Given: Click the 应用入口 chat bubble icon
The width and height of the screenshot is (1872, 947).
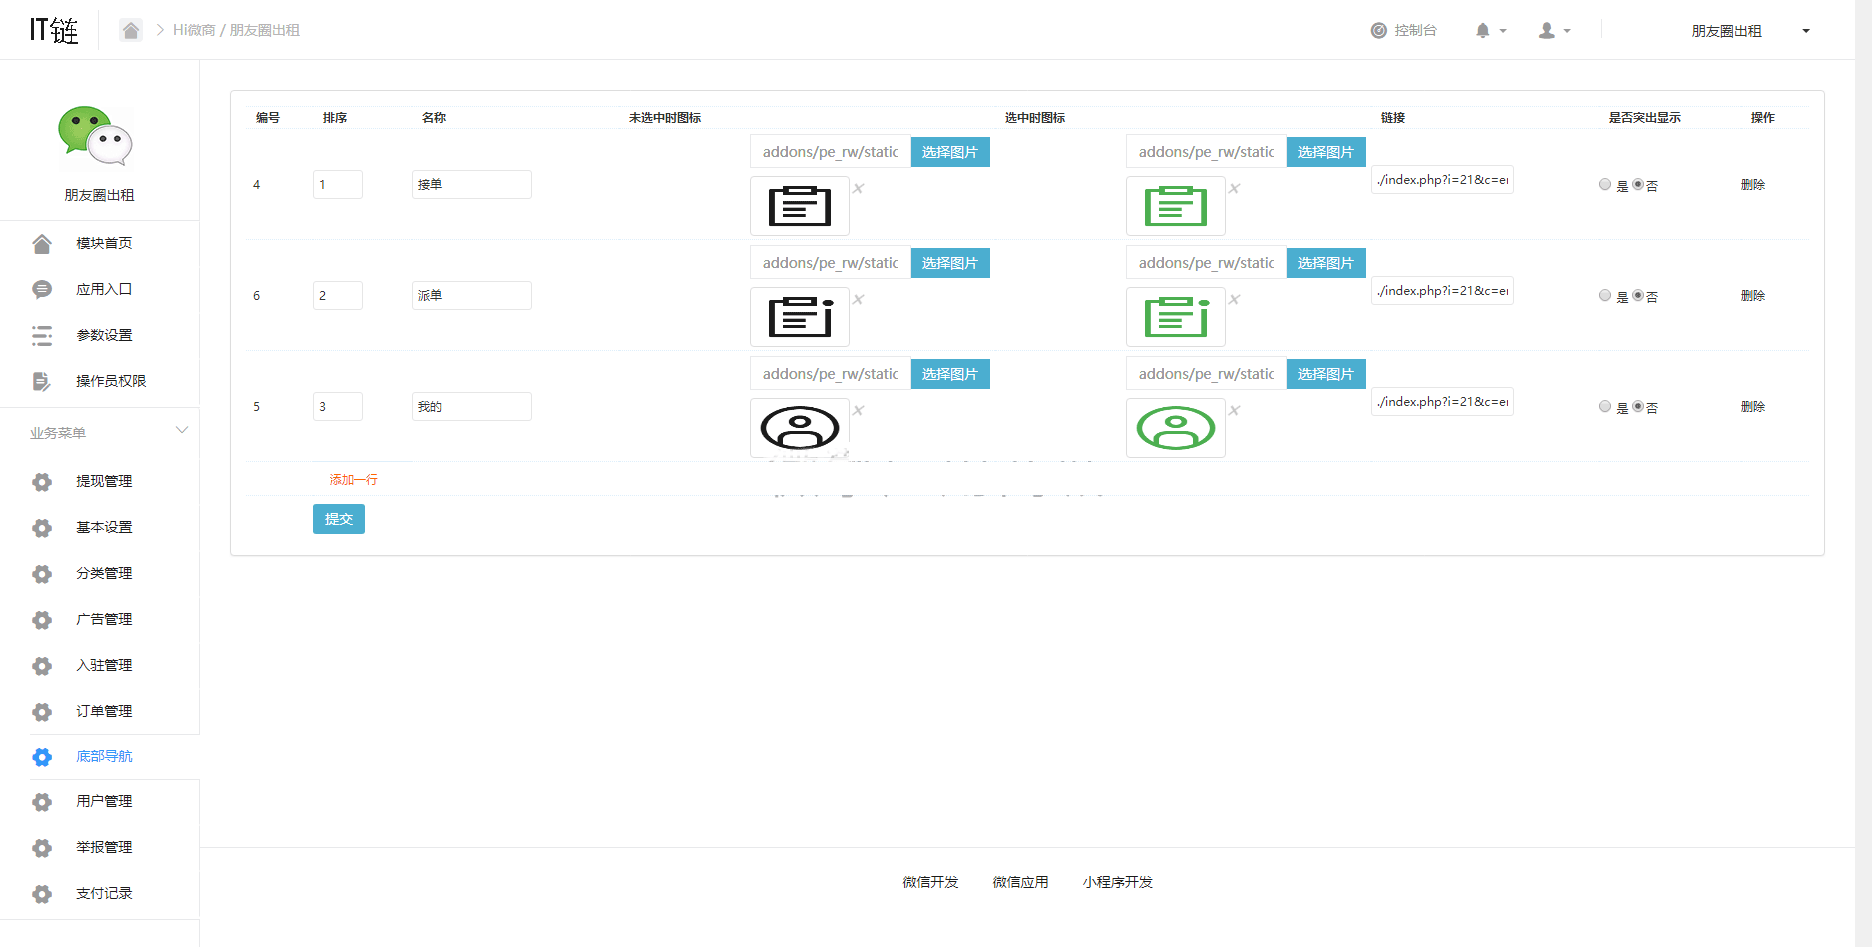Looking at the screenshot, I should (42, 289).
